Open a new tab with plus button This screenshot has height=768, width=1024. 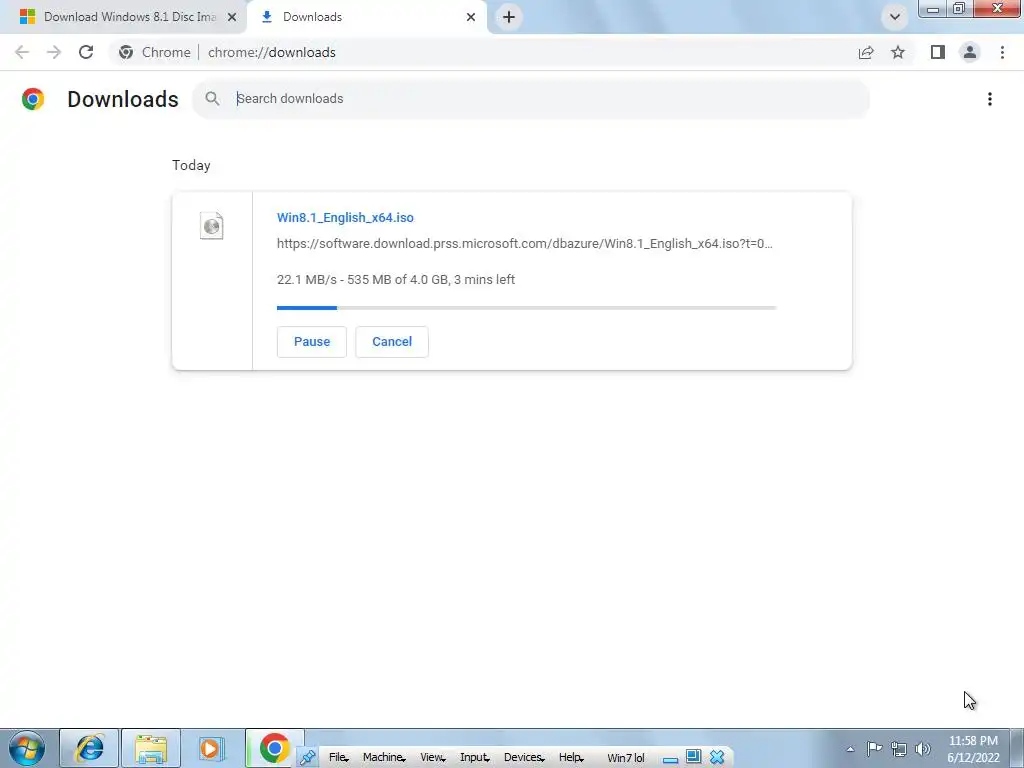point(509,17)
